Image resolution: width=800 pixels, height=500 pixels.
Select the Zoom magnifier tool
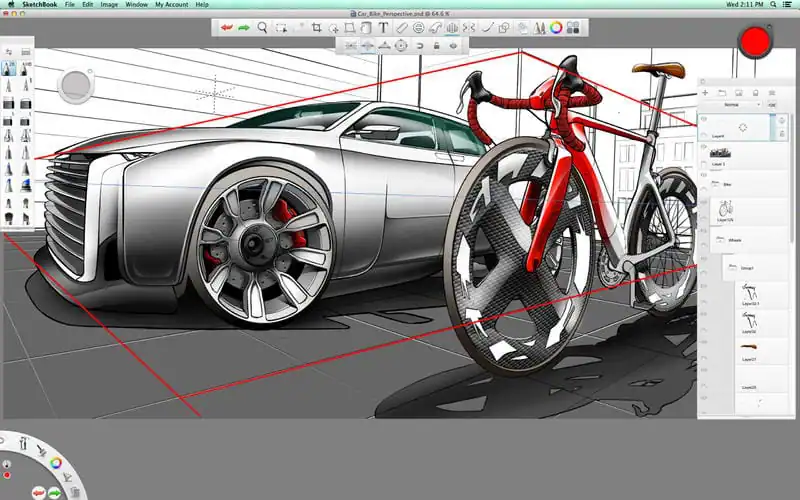(x=262, y=28)
